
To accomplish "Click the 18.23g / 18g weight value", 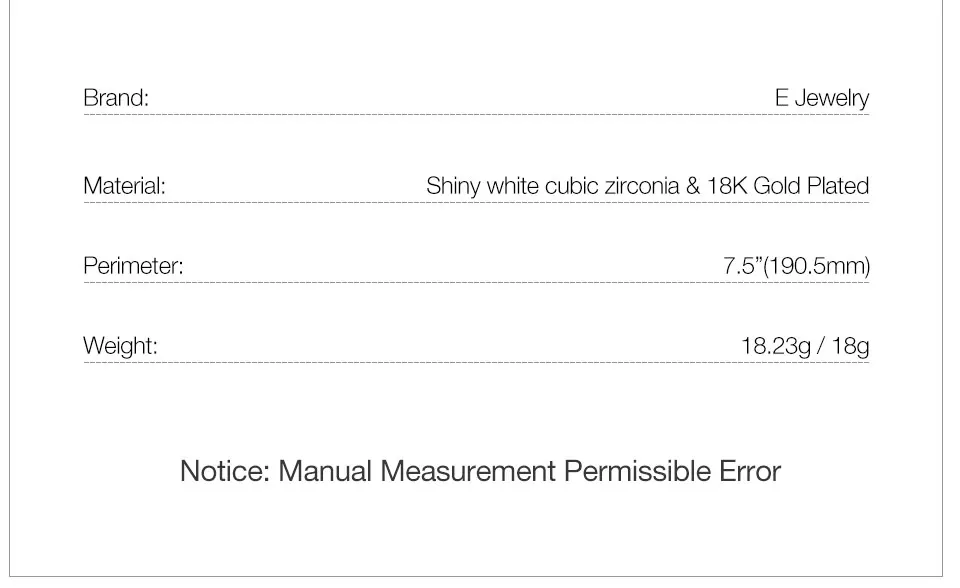I will [805, 346].
